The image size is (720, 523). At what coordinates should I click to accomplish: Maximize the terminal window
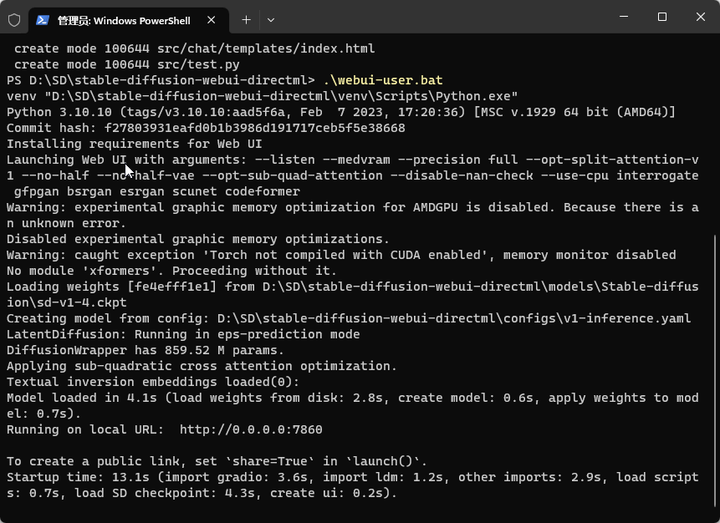[x=662, y=17]
